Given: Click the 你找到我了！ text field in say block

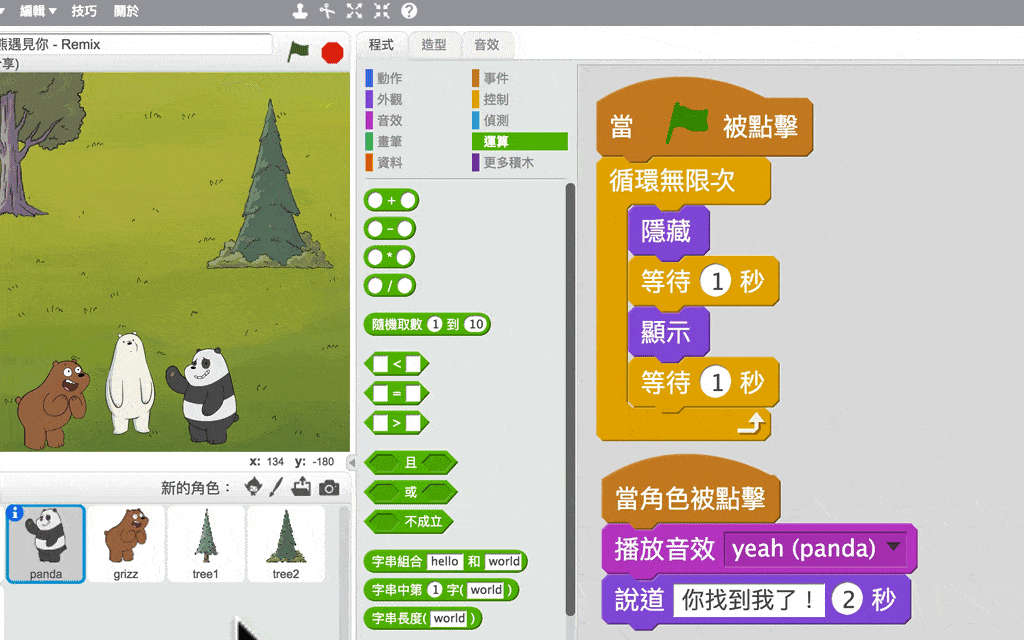Looking at the screenshot, I should click(749, 600).
